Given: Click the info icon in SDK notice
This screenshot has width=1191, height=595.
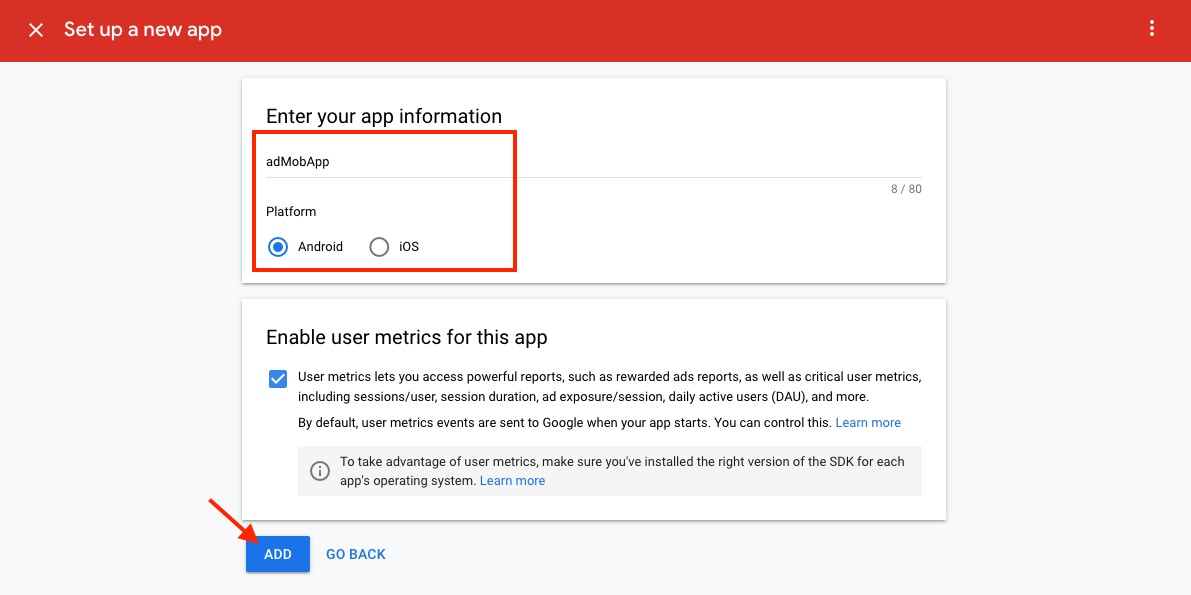Looking at the screenshot, I should (x=321, y=470).
